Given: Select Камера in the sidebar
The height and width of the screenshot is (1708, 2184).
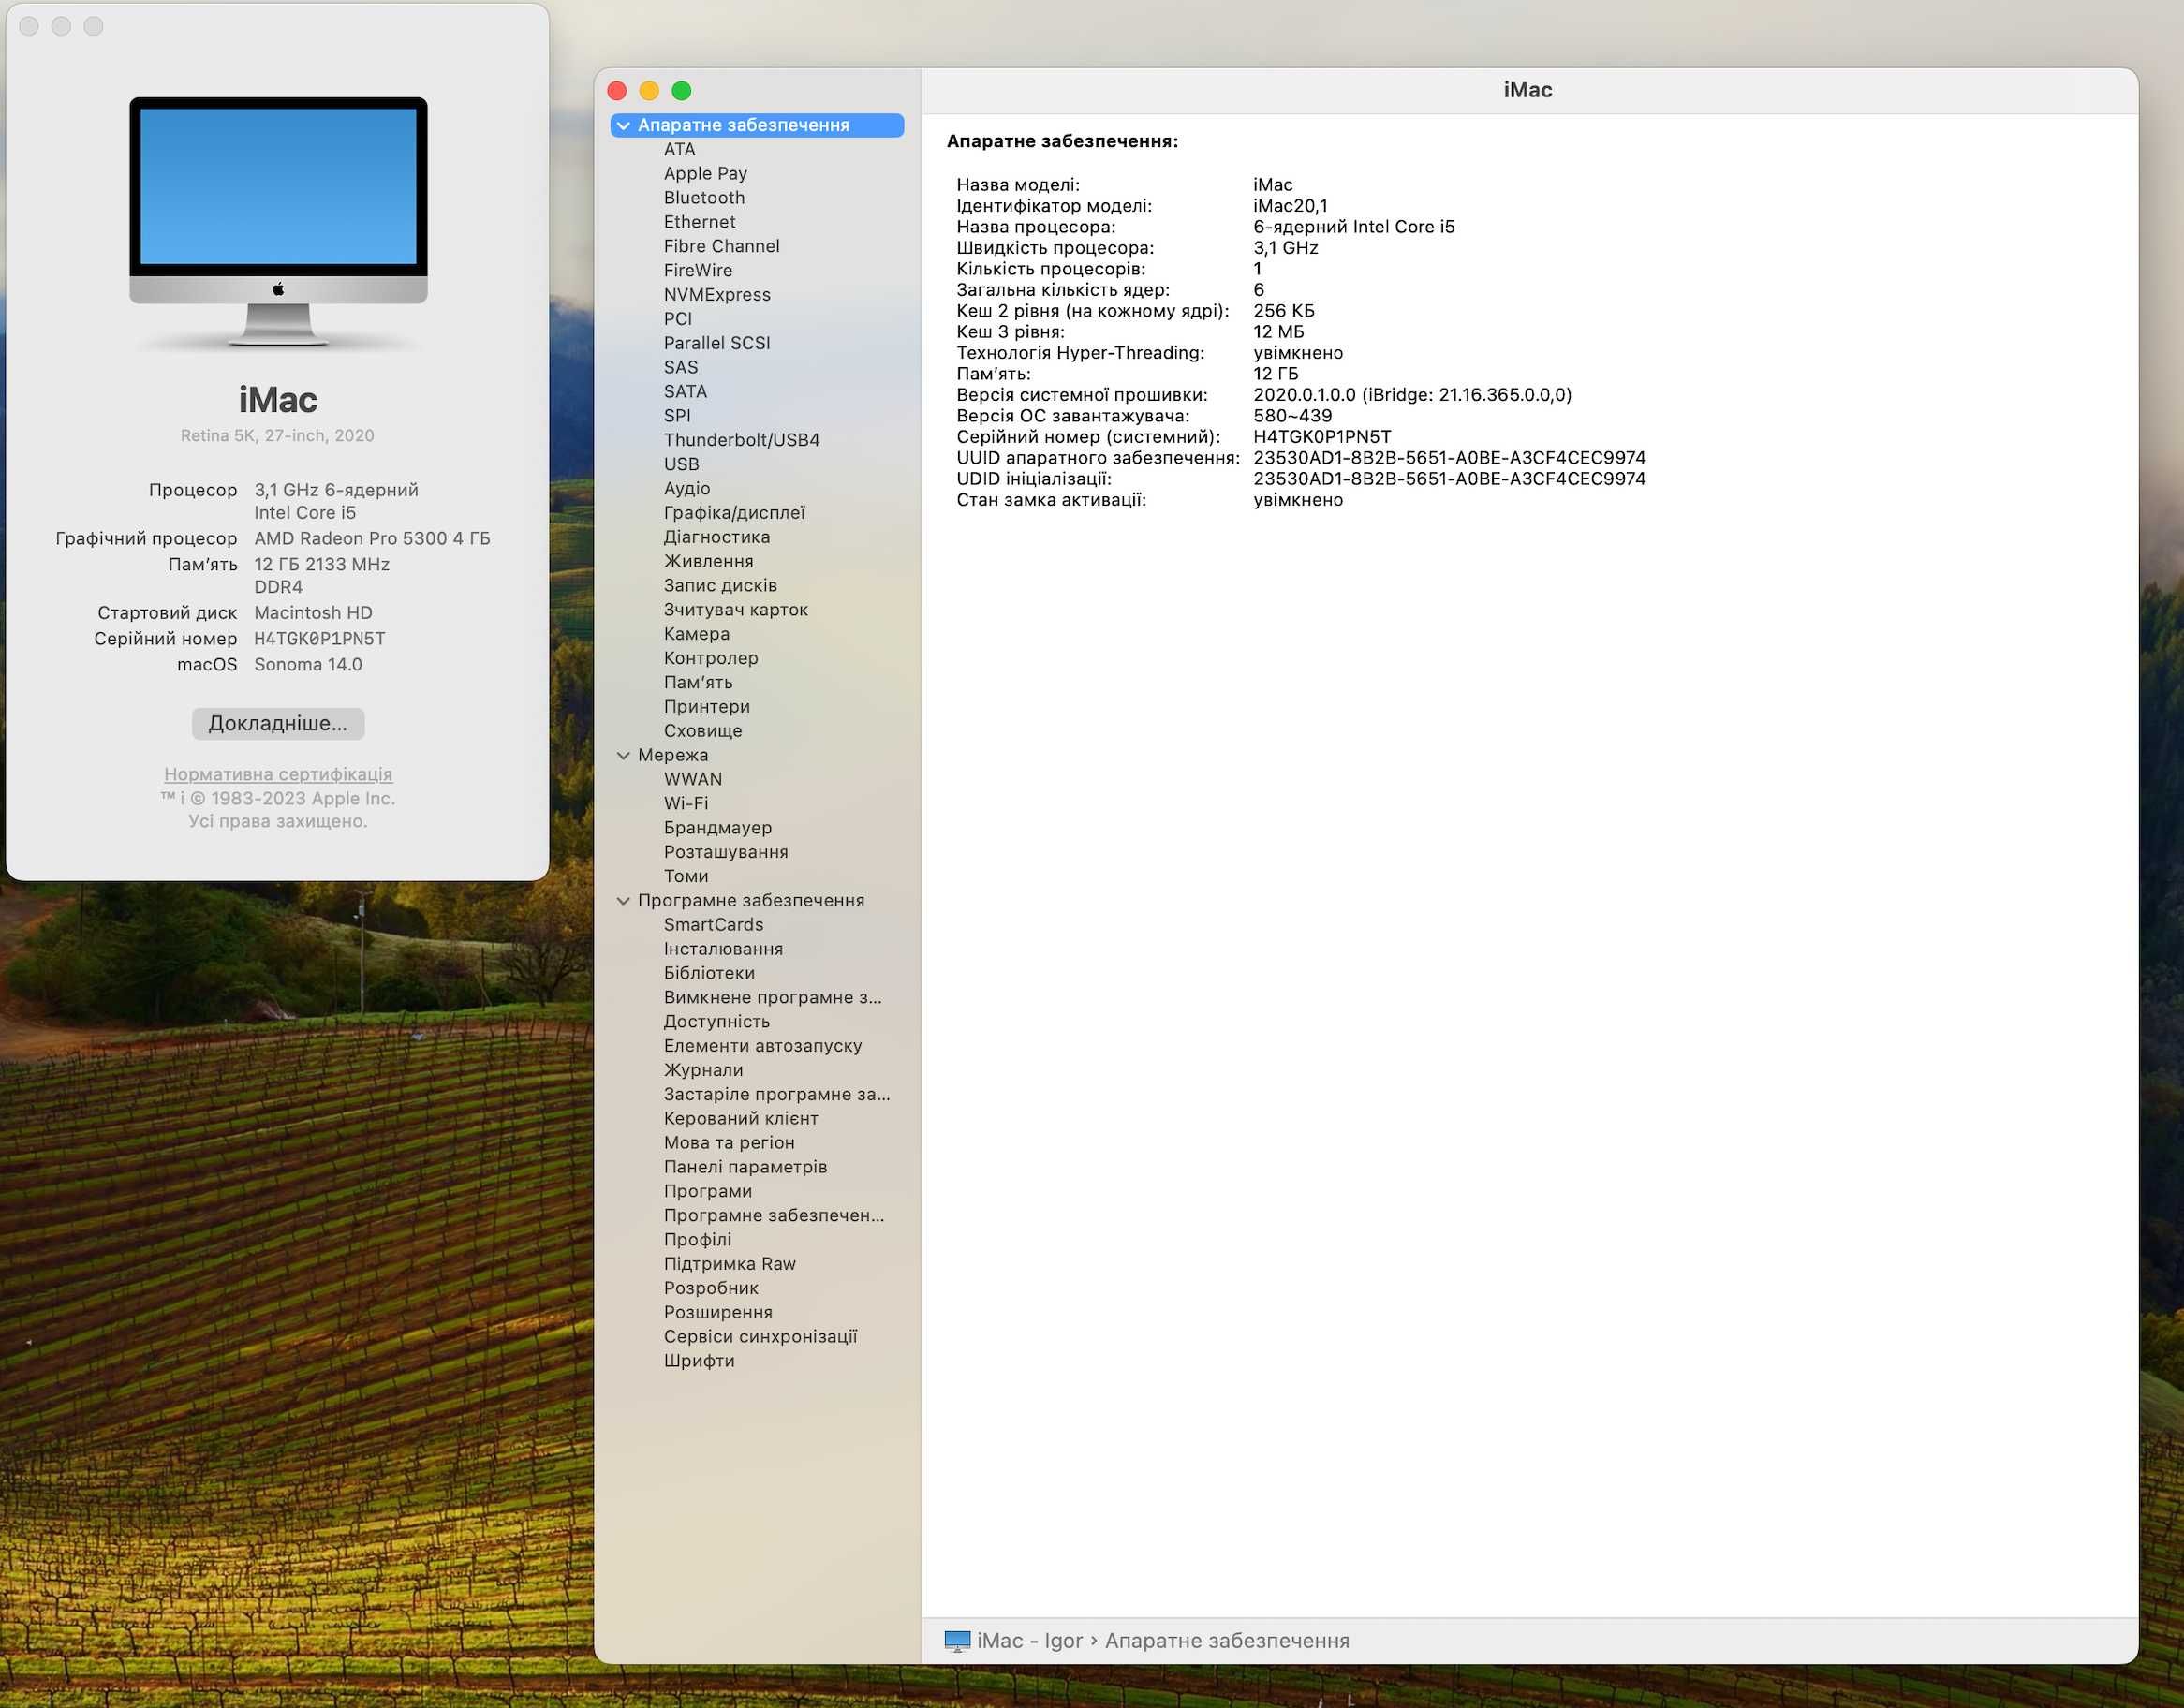Looking at the screenshot, I should coord(696,634).
